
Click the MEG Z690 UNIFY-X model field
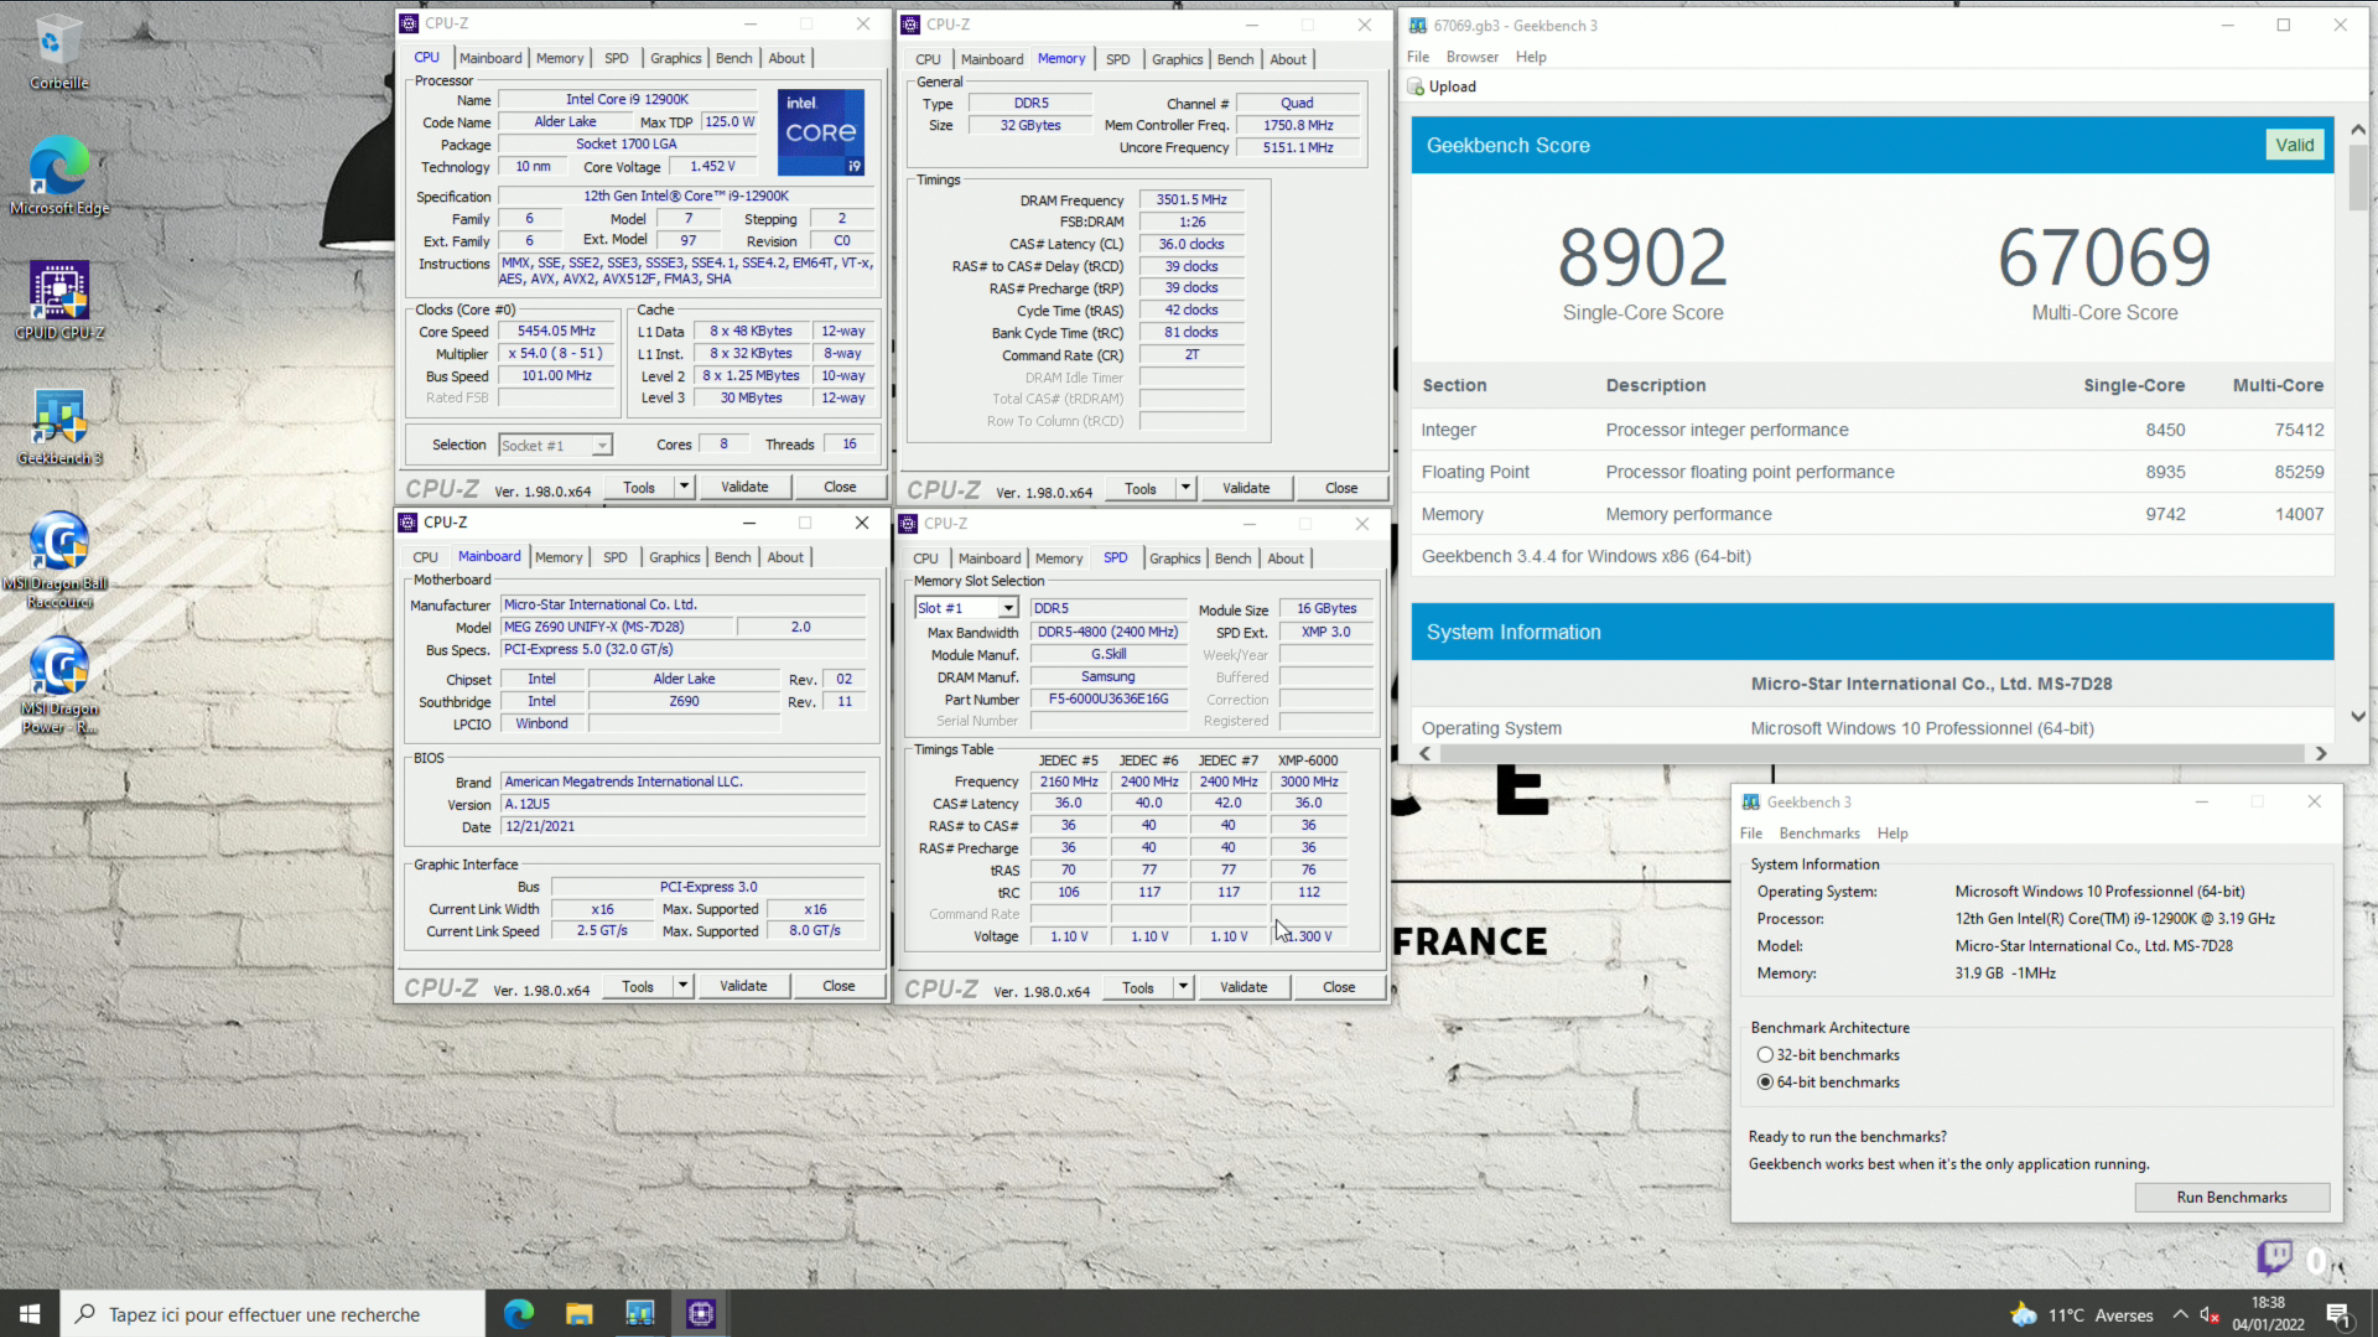tap(617, 627)
